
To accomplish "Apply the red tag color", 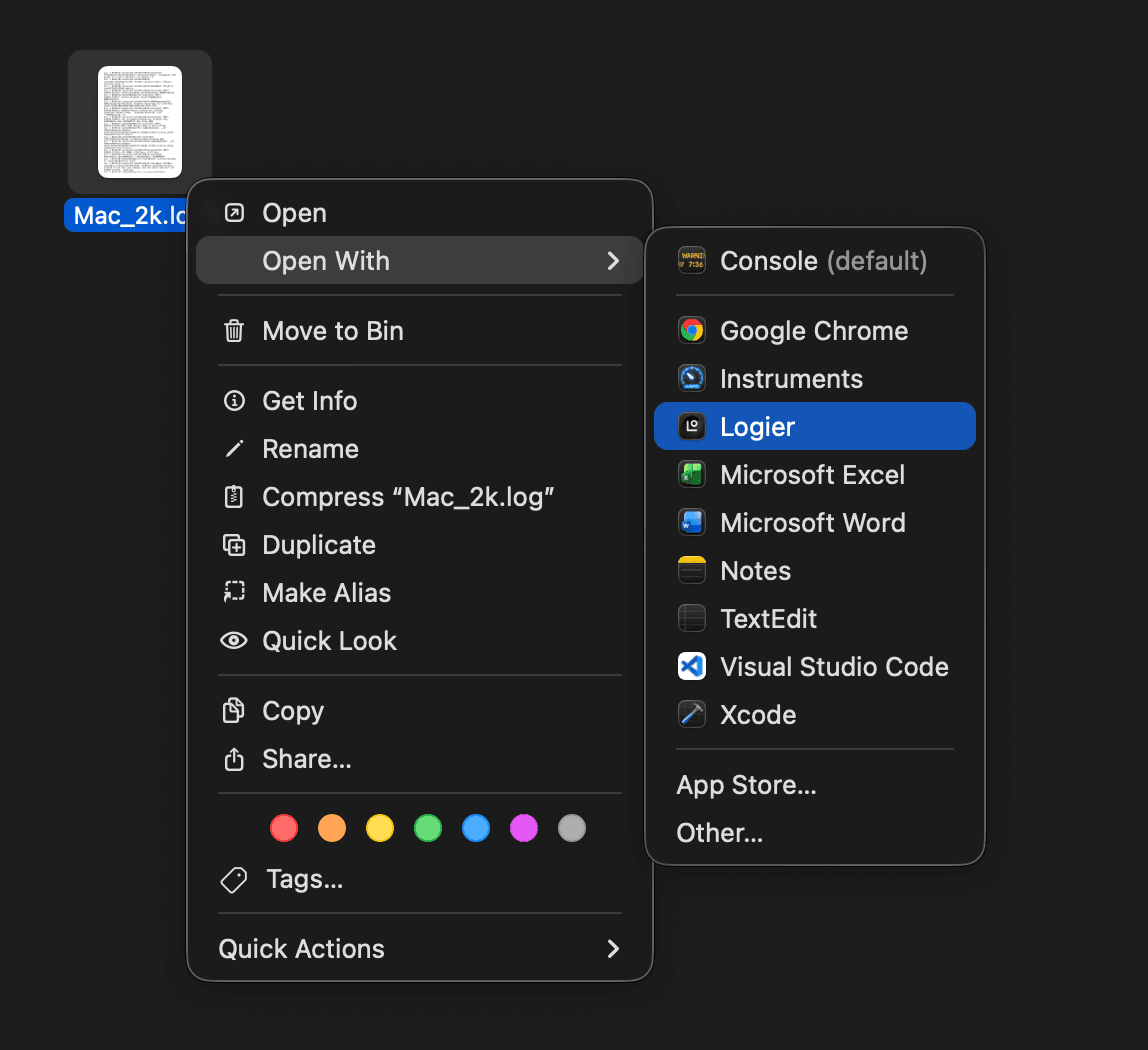I will coord(284,828).
